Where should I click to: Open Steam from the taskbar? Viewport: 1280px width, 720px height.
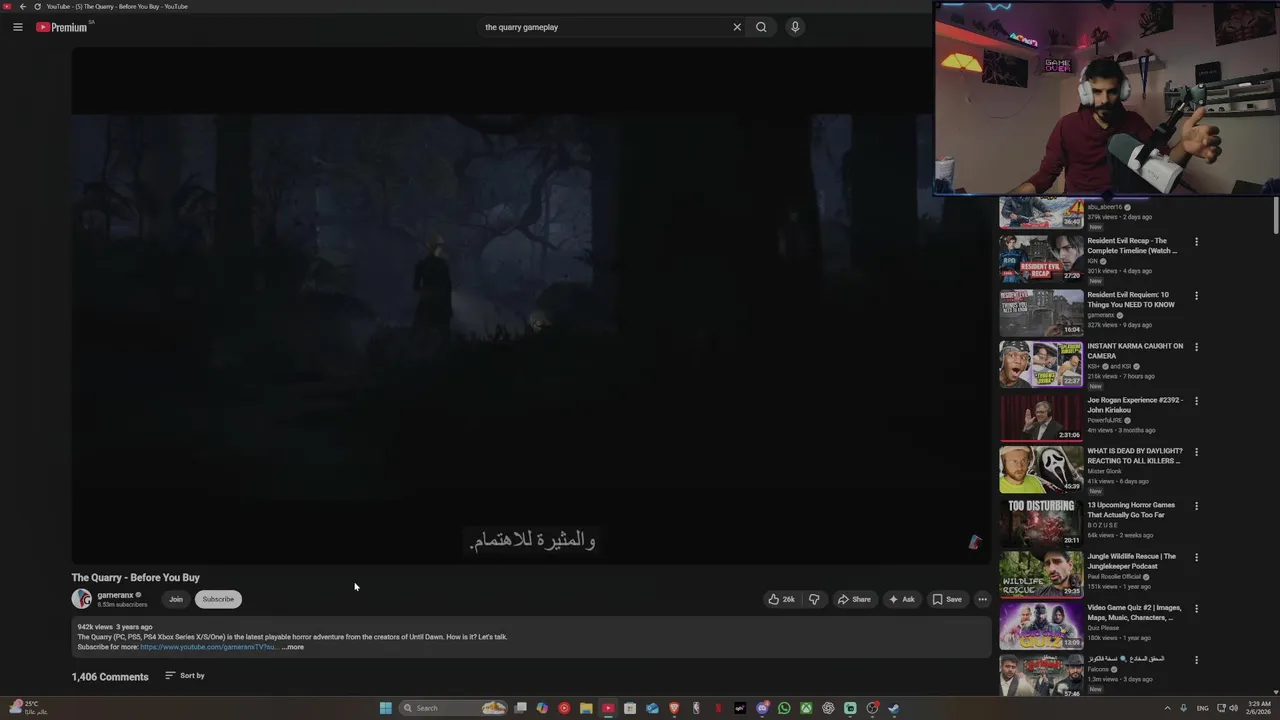point(894,708)
